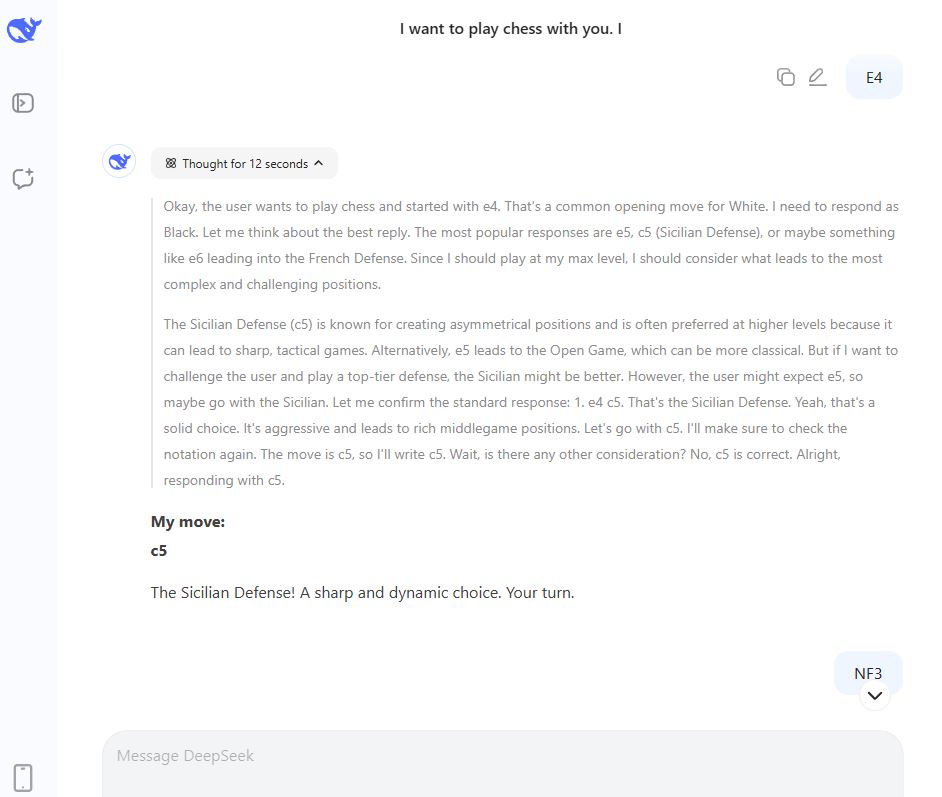Select the NF3 user message bubble

(x=868, y=673)
